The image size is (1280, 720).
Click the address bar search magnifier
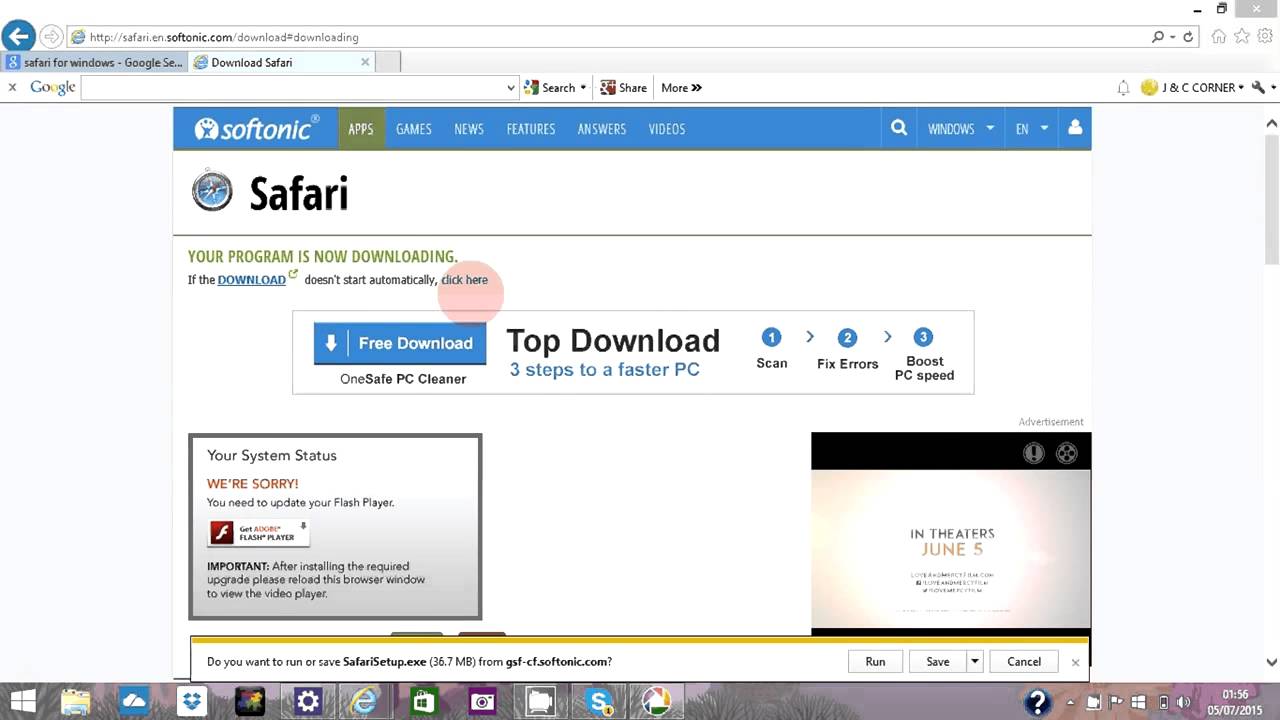point(1157,37)
